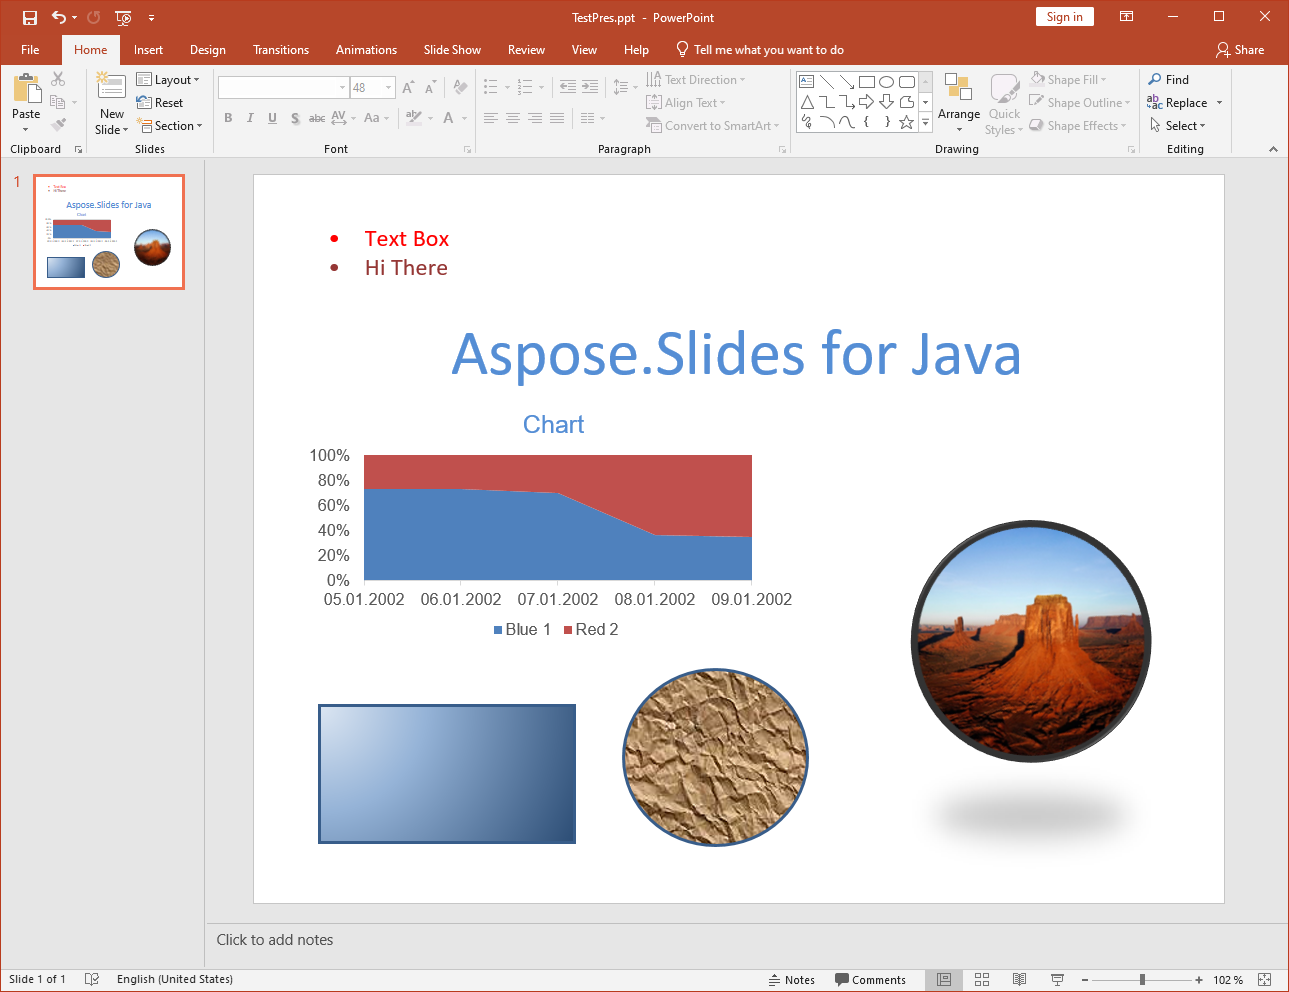1289x992 pixels.
Task: Toggle the Notes pane button
Action: (x=792, y=980)
